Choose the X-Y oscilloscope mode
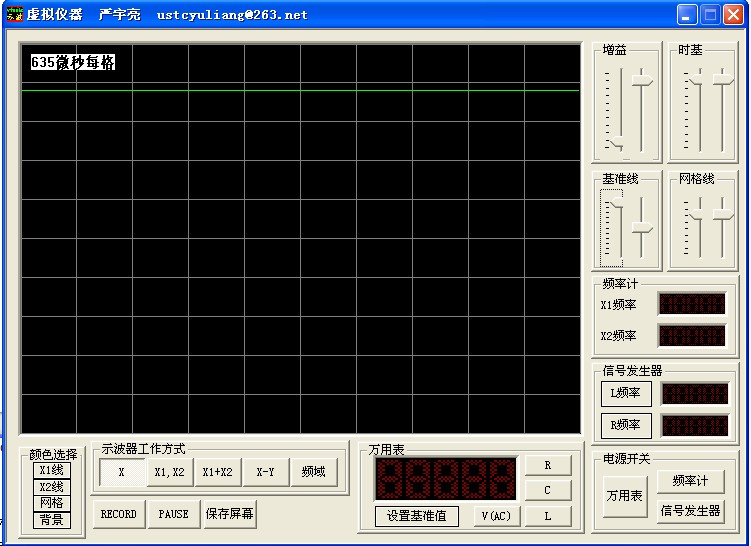The width and height of the screenshot is (751, 546). pos(265,472)
